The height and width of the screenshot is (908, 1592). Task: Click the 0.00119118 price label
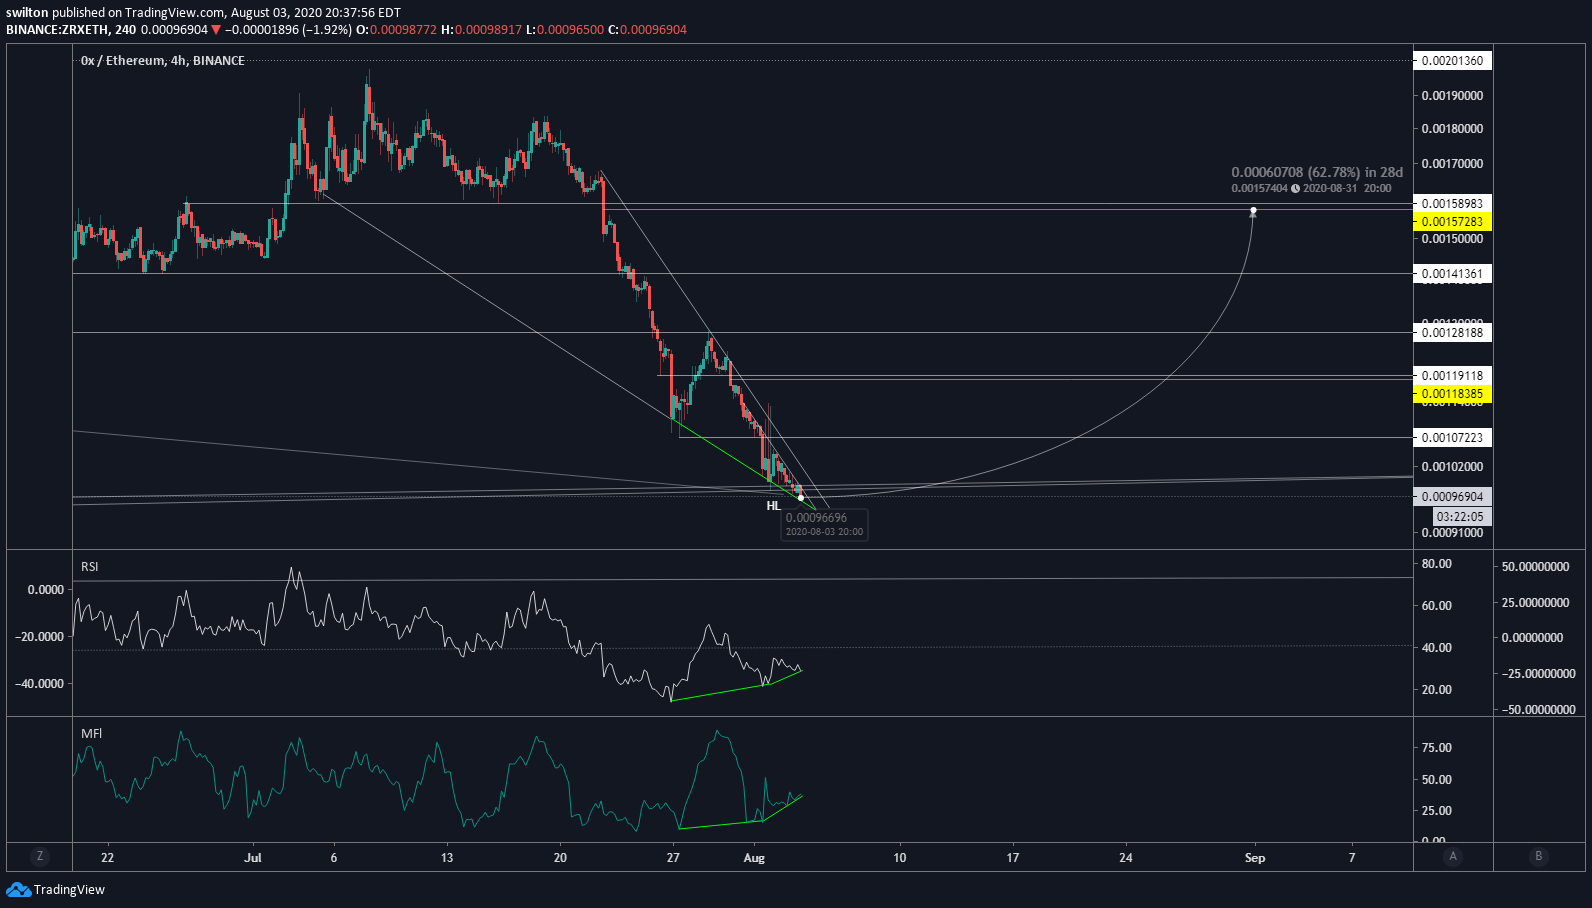click(1452, 376)
